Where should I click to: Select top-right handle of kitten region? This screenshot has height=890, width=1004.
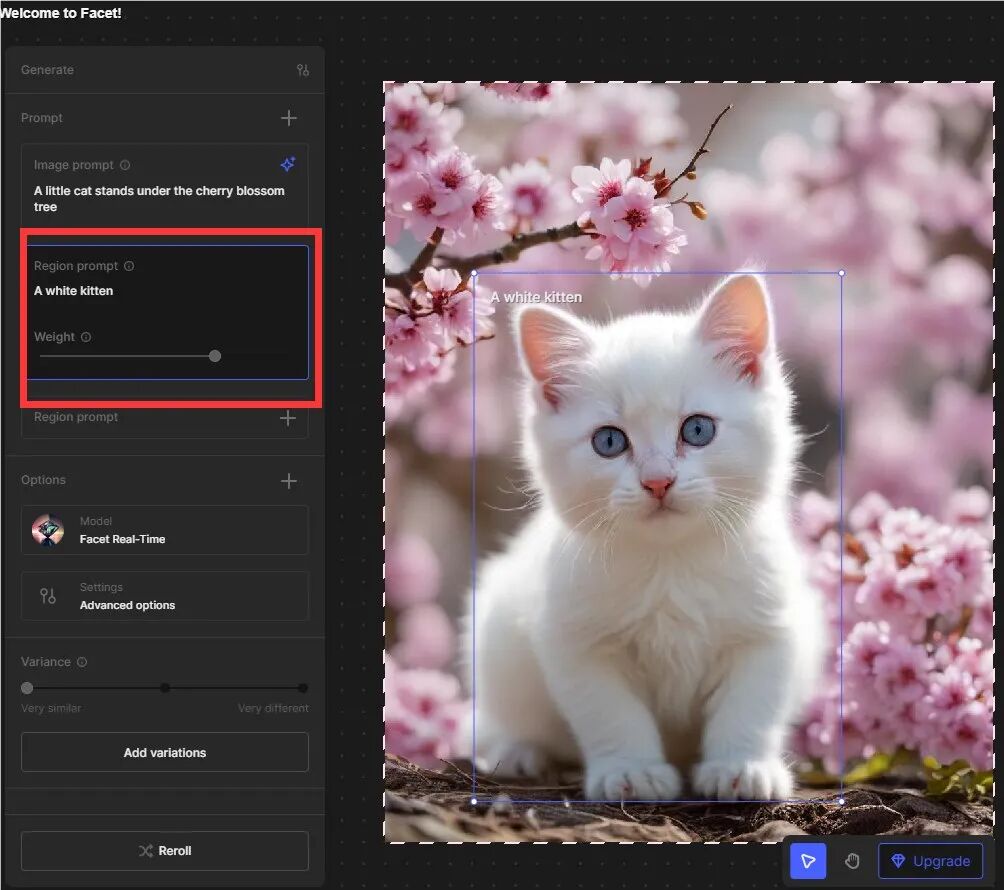841,273
